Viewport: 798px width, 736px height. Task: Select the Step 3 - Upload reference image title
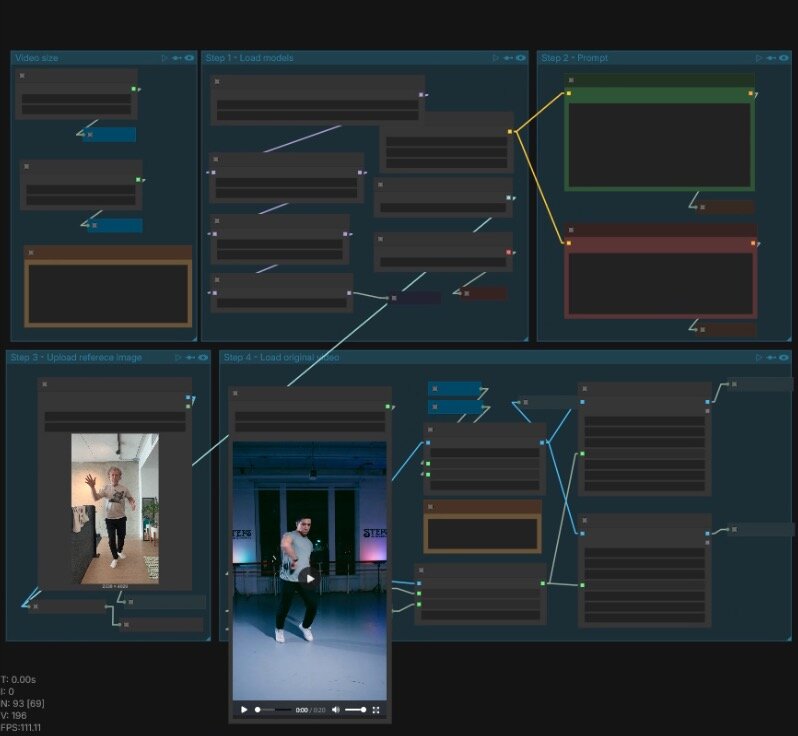click(76, 357)
